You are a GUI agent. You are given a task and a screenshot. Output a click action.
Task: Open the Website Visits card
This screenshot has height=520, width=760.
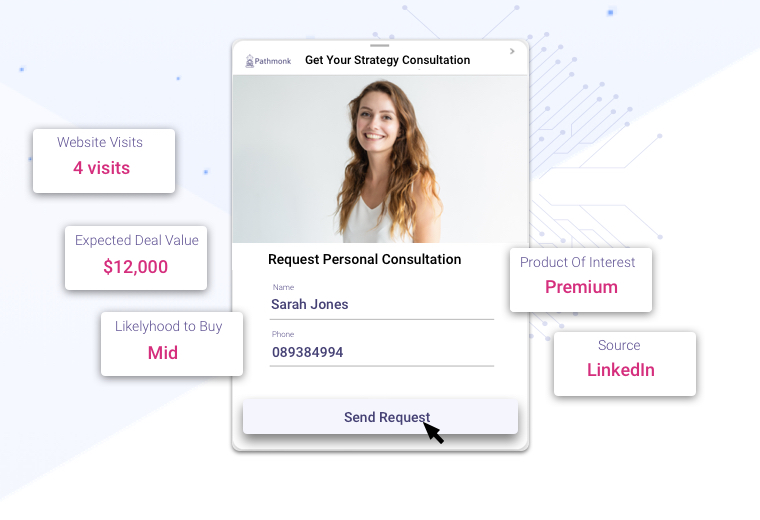click(x=104, y=161)
